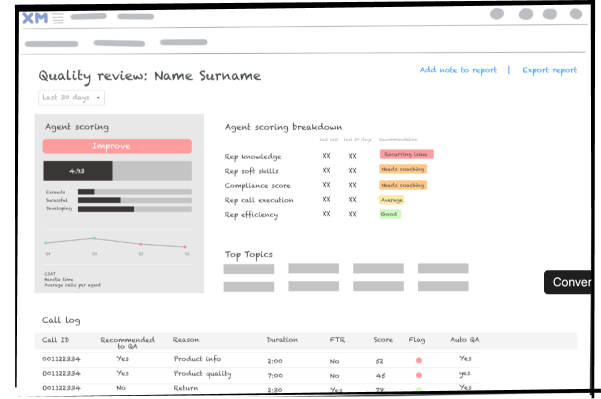Viewport: 601px width, 399px height.
Task: Click the CSAT legend label
Action: [50, 274]
